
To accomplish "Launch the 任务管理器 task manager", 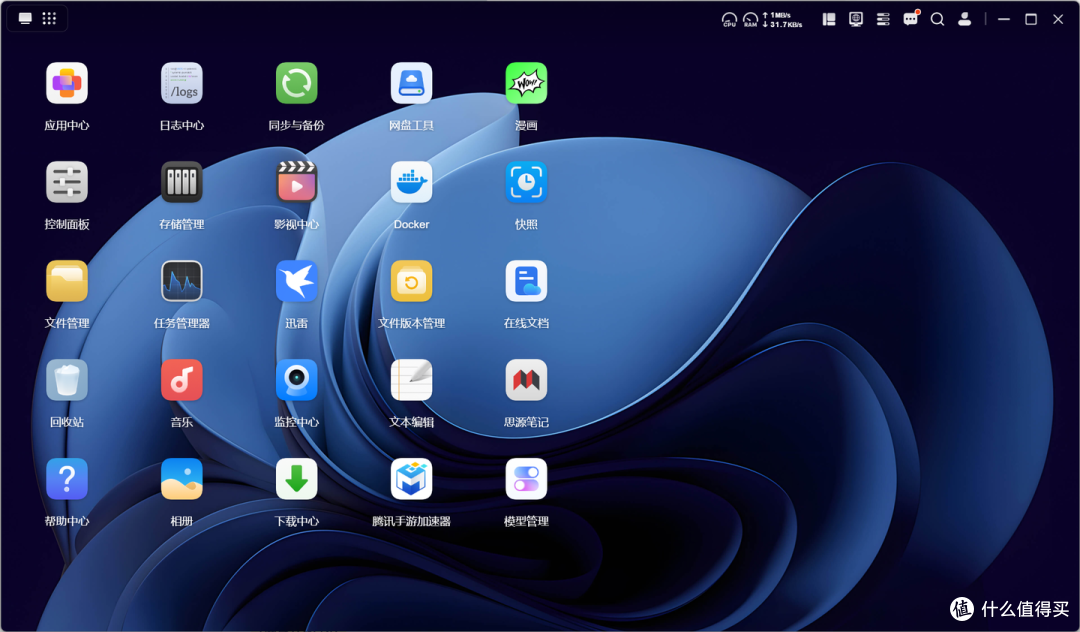I will 182,281.
